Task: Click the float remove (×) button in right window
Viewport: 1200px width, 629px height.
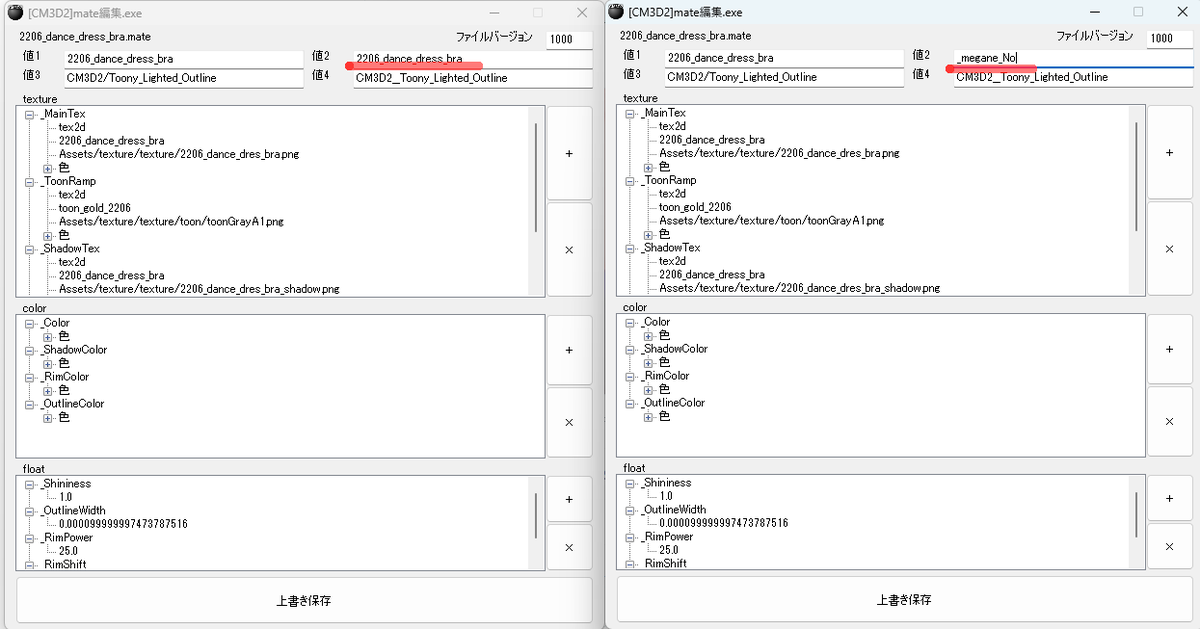Action: pos(1169,547)
